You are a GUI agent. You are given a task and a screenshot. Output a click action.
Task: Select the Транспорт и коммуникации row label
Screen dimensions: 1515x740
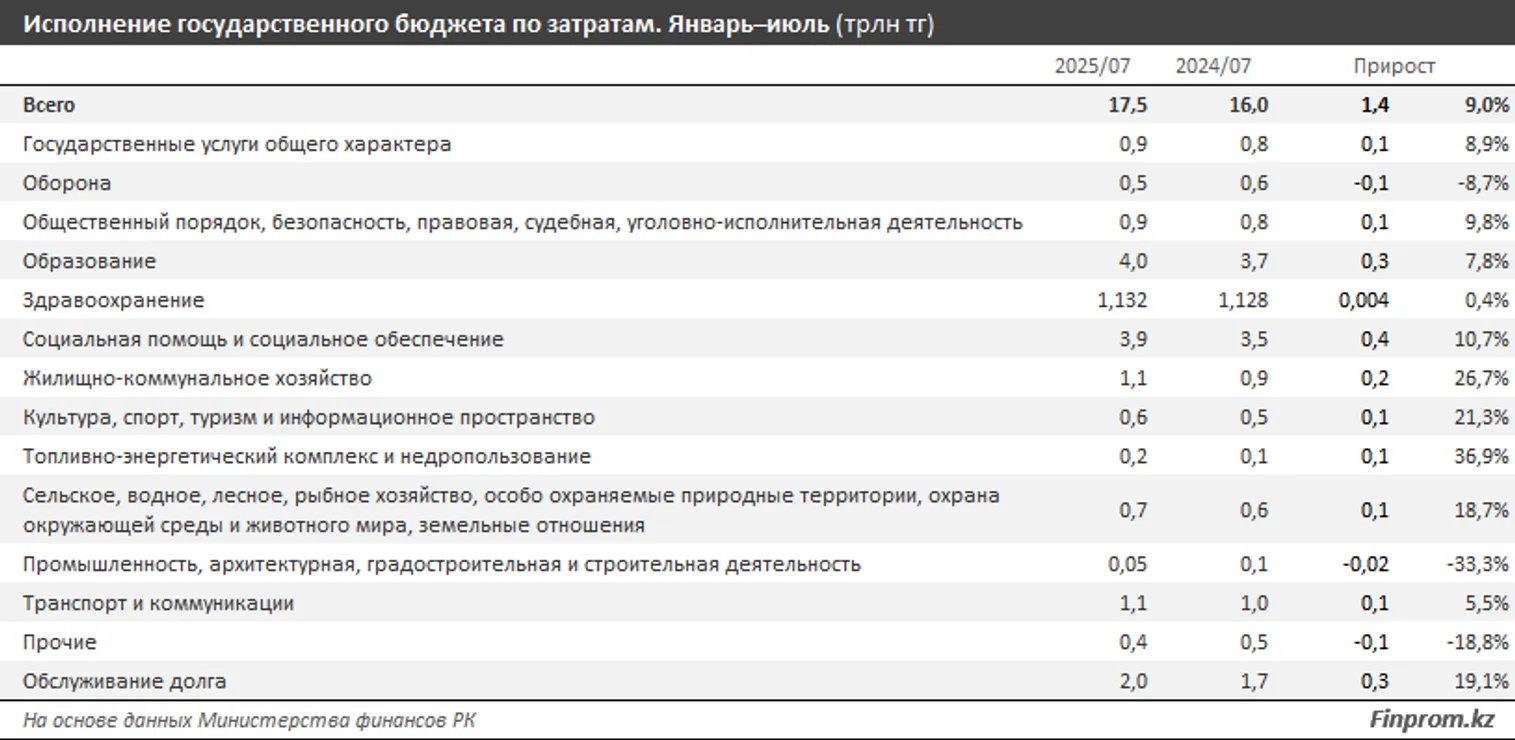click(x=158, y=603)
